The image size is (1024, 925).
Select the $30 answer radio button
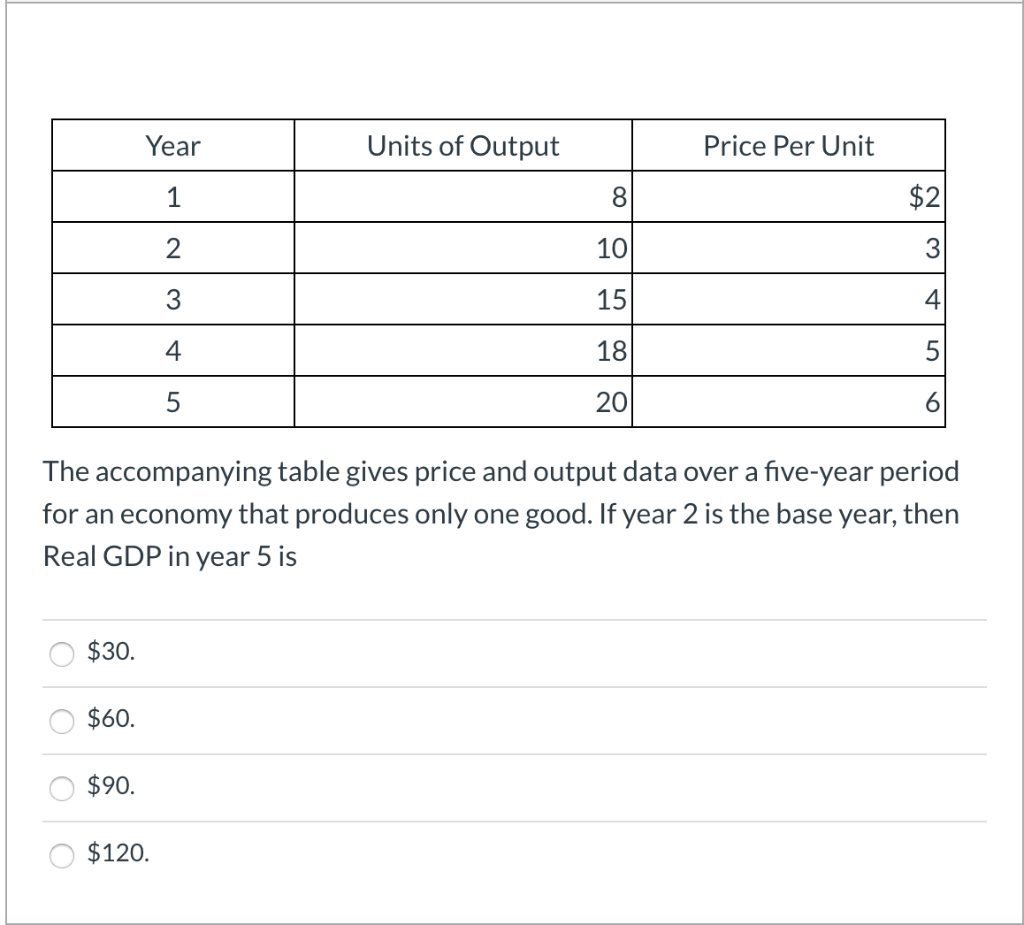(62, 653)
